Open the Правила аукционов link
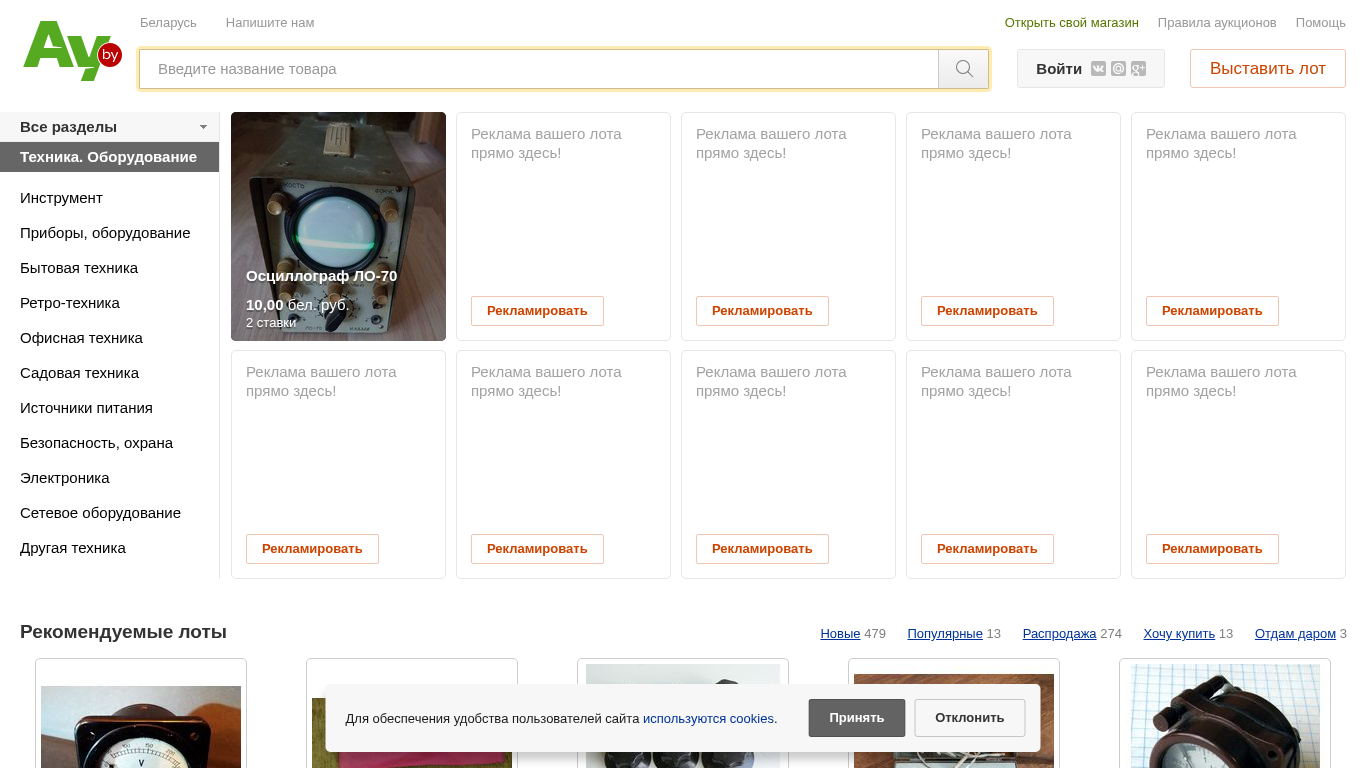 (1217, 23)
